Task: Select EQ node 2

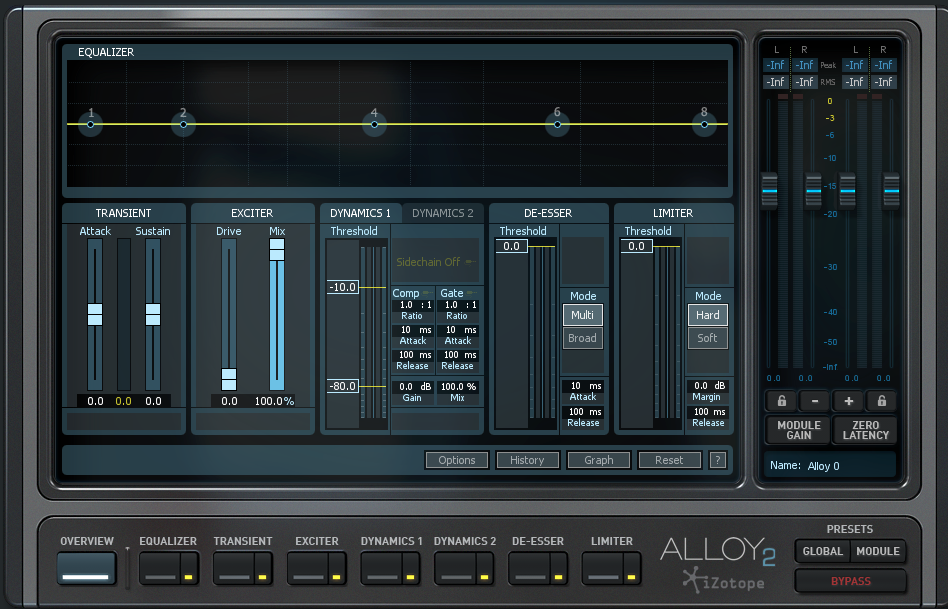Action: [x=183, y=124]
